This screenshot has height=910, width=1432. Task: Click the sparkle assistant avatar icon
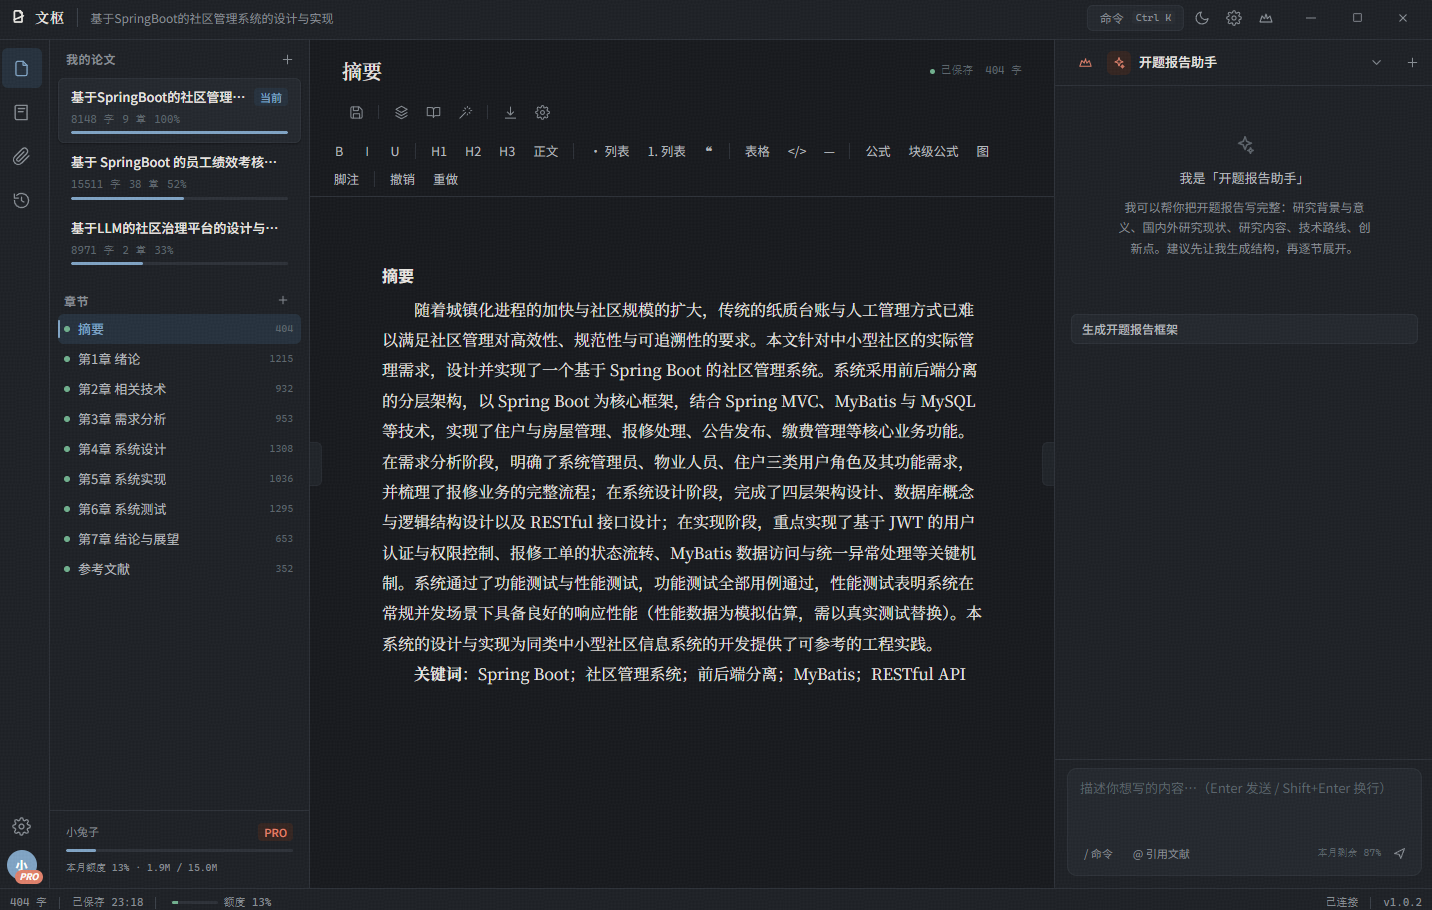pos(1119,62)
